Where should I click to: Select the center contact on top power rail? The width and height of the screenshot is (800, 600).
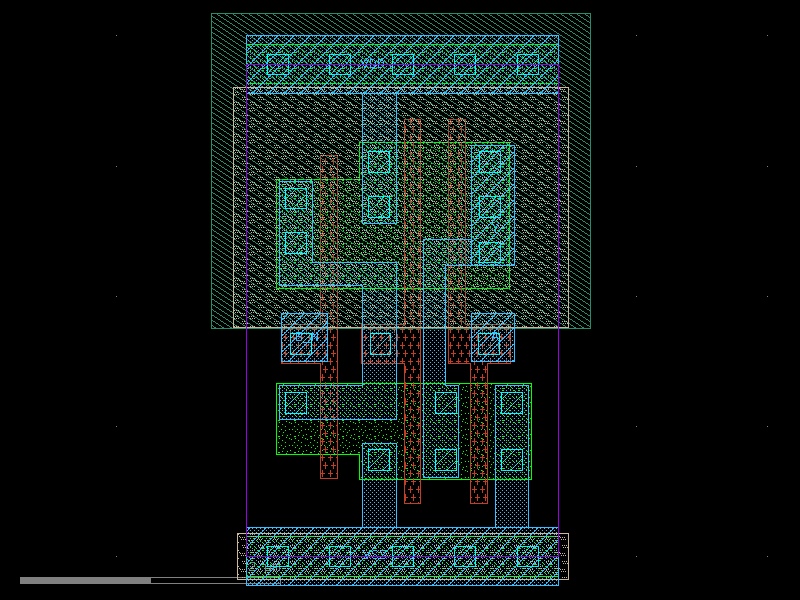click(403, 65)
